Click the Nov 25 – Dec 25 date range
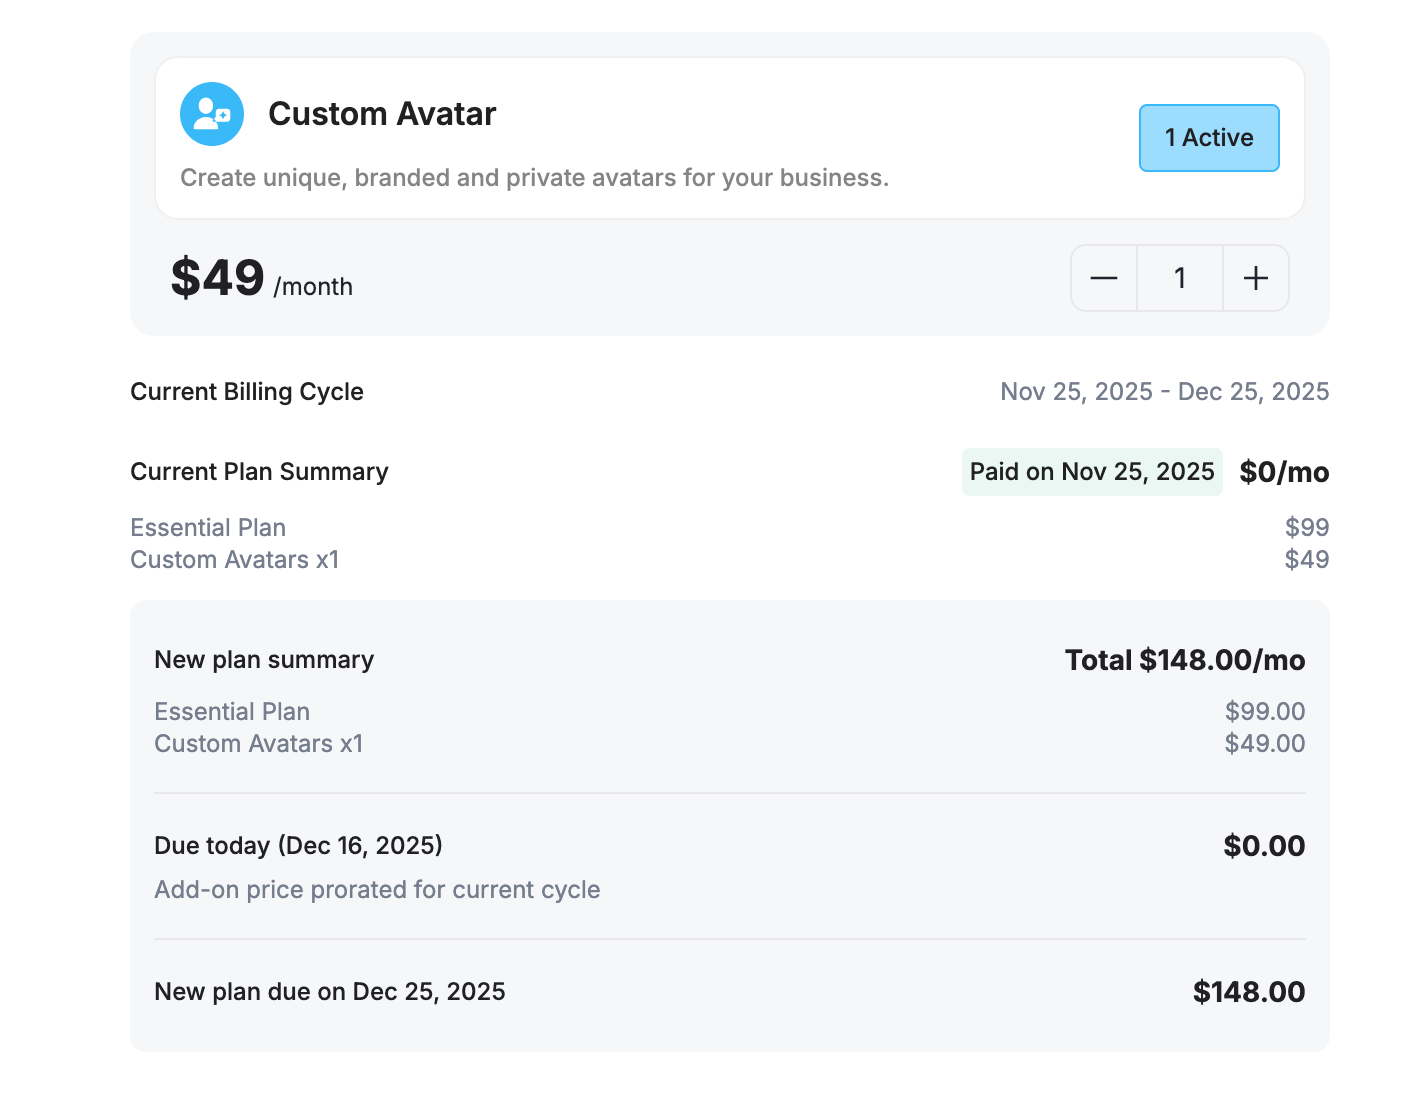 (x=1164, y=392)
